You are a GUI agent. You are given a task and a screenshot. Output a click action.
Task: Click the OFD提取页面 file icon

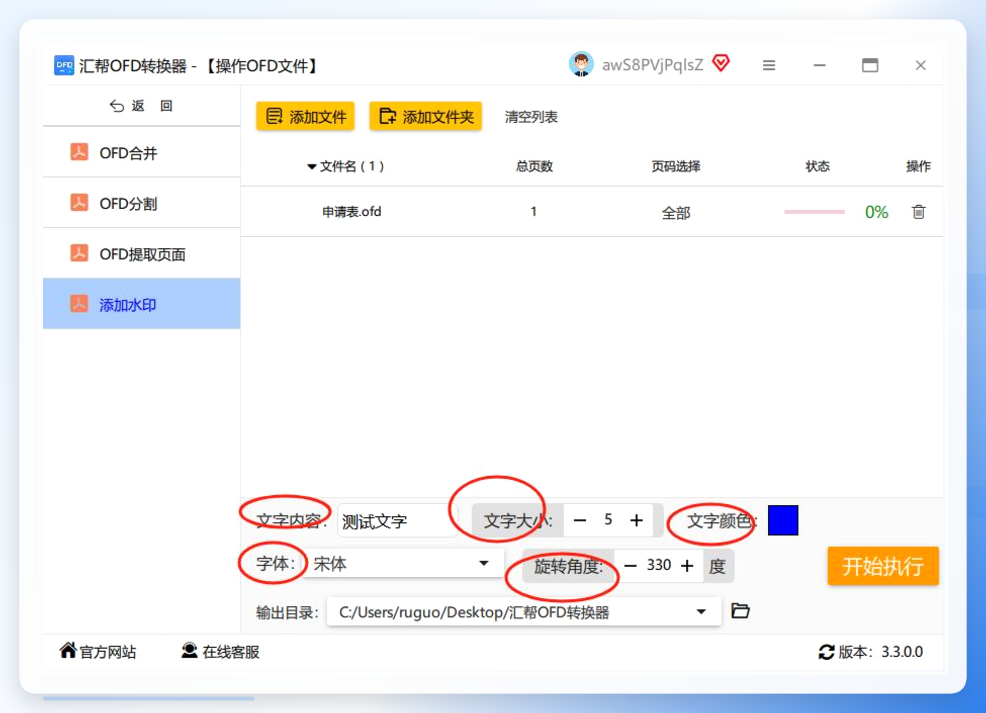[79, 253]
